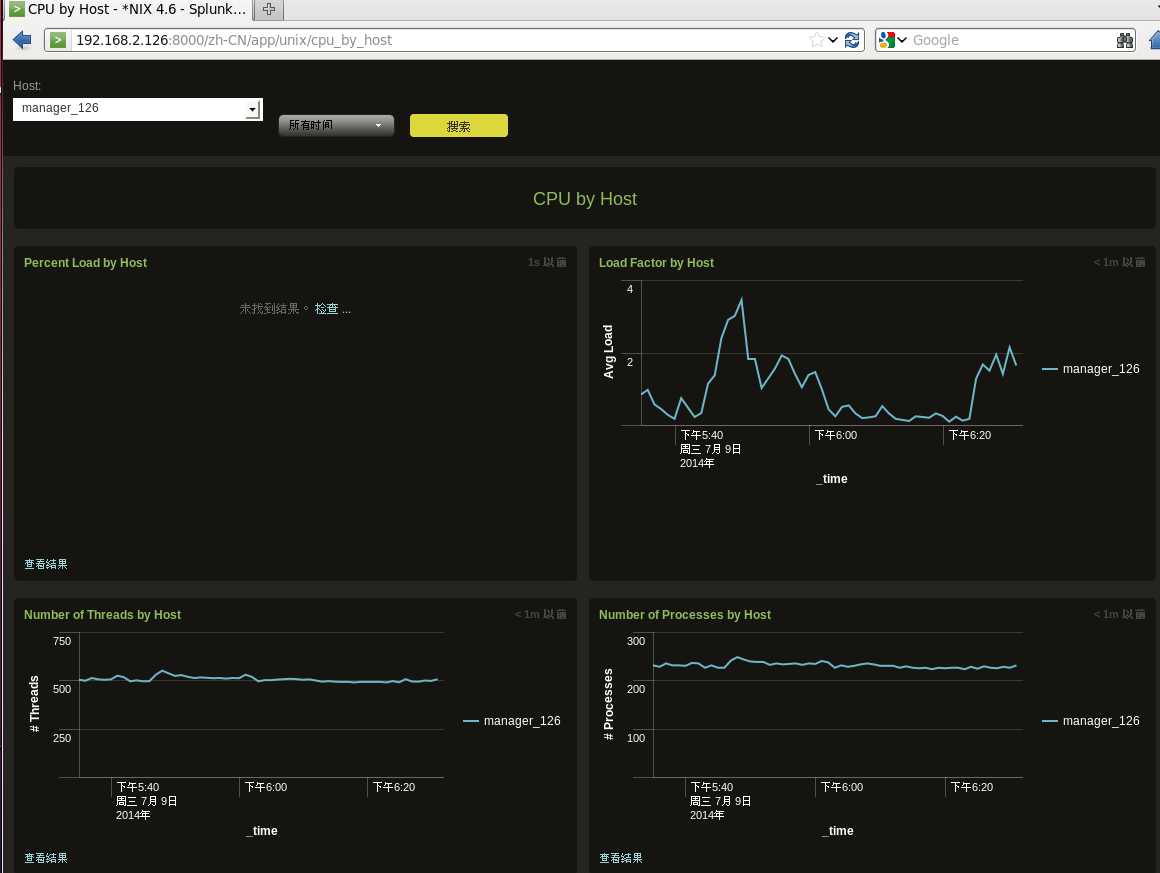The image size is (1160, 873).
Task: Click 下午6:00 label on Load Factor chart
Action: pos(836,435)
